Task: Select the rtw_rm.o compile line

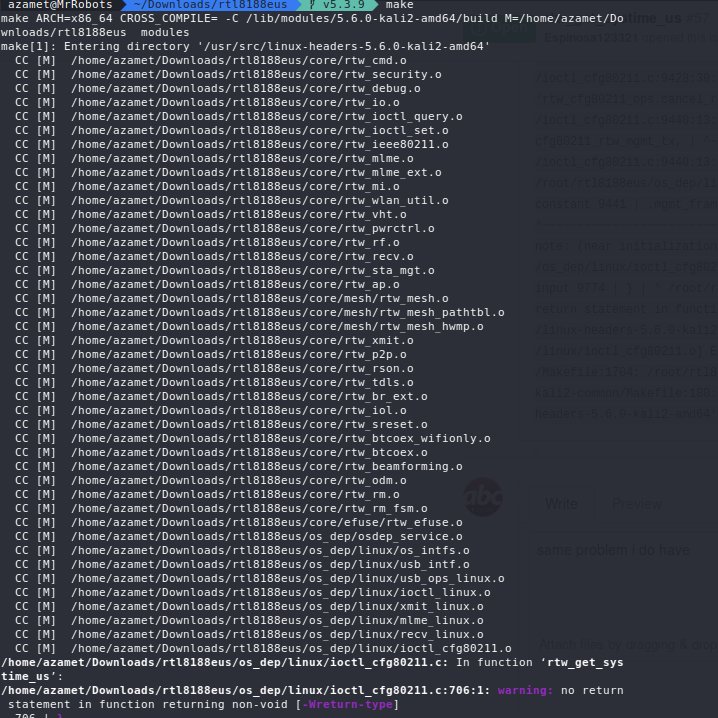Action: pos(207,495)
